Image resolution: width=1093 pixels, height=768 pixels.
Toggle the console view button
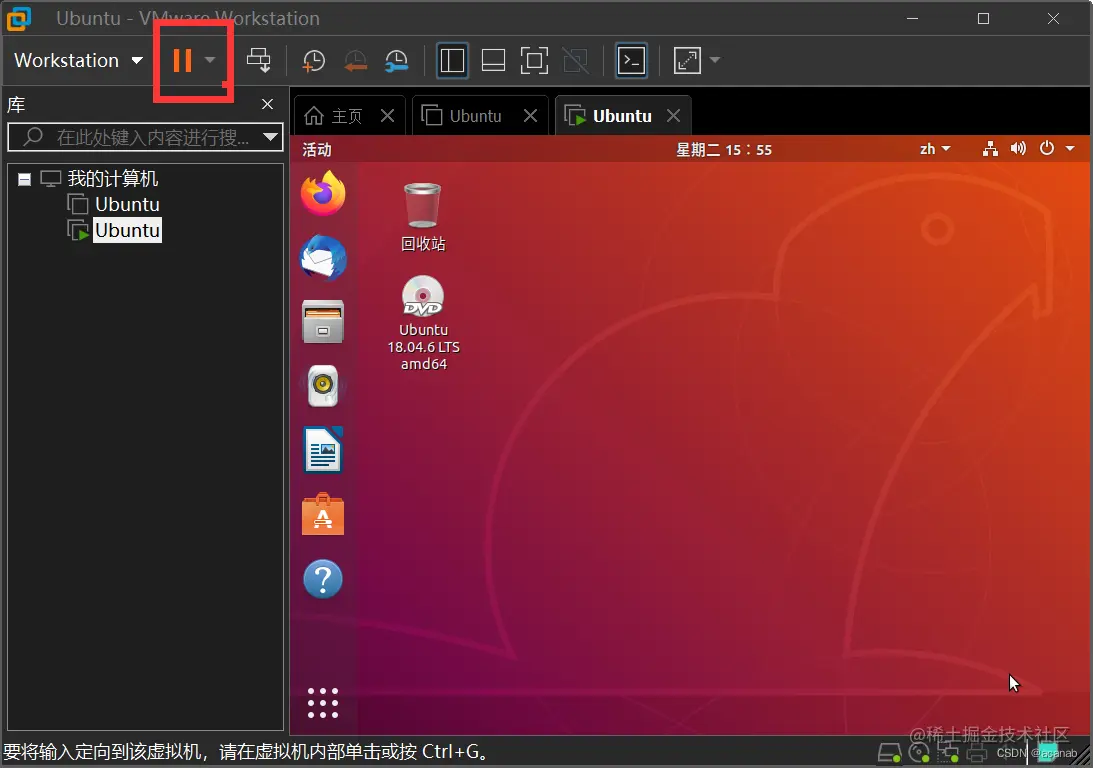point(632,61)
